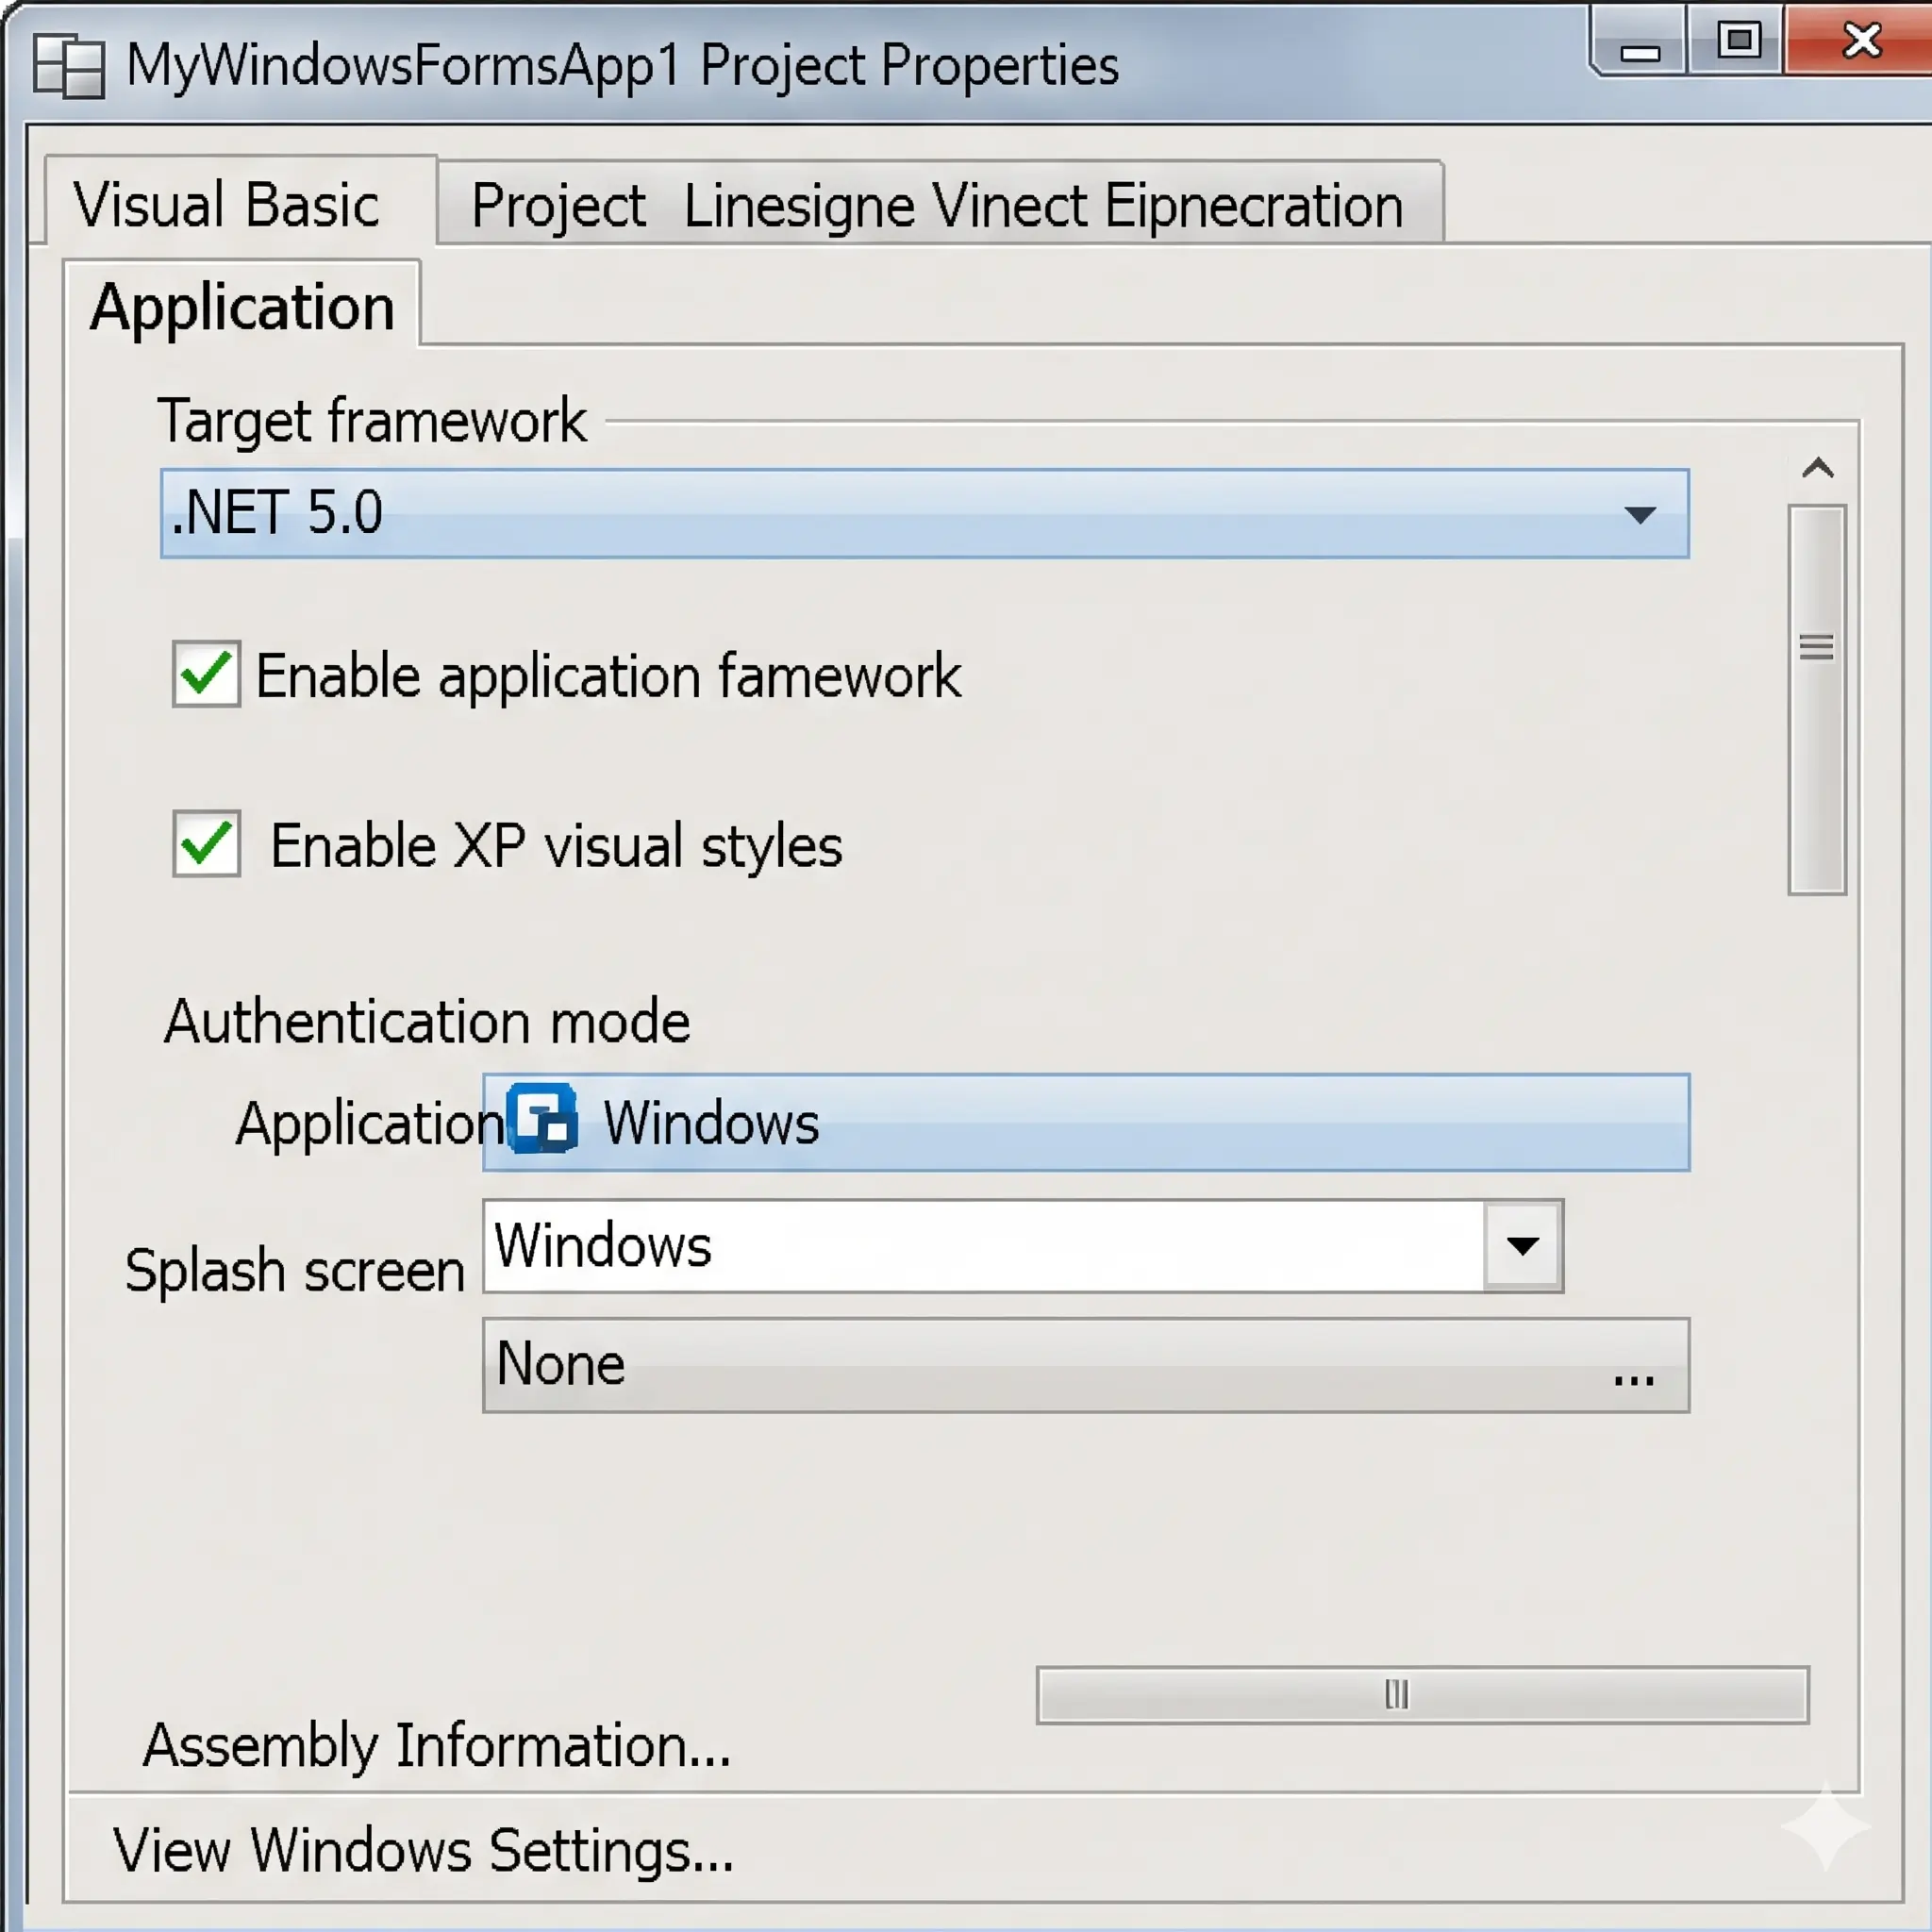Click the vertical scrollbar thumb
Image resolution: width=1932 pixels, height=1932 pixels.
(x=1817, y=699)
